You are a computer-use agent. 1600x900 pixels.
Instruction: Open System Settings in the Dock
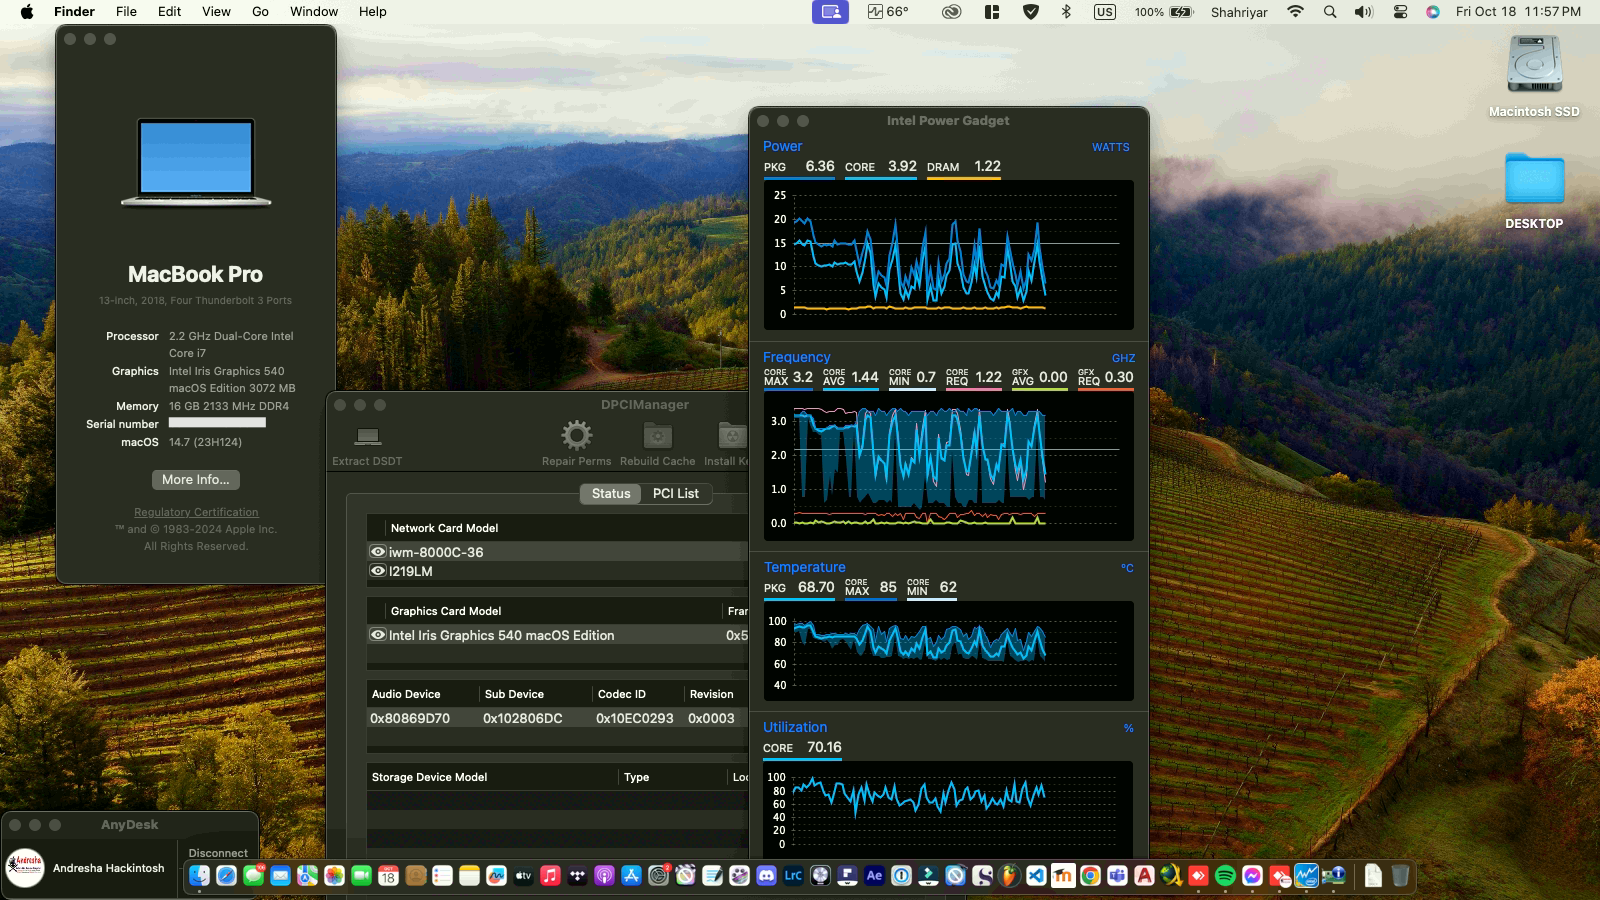[658, 875]
